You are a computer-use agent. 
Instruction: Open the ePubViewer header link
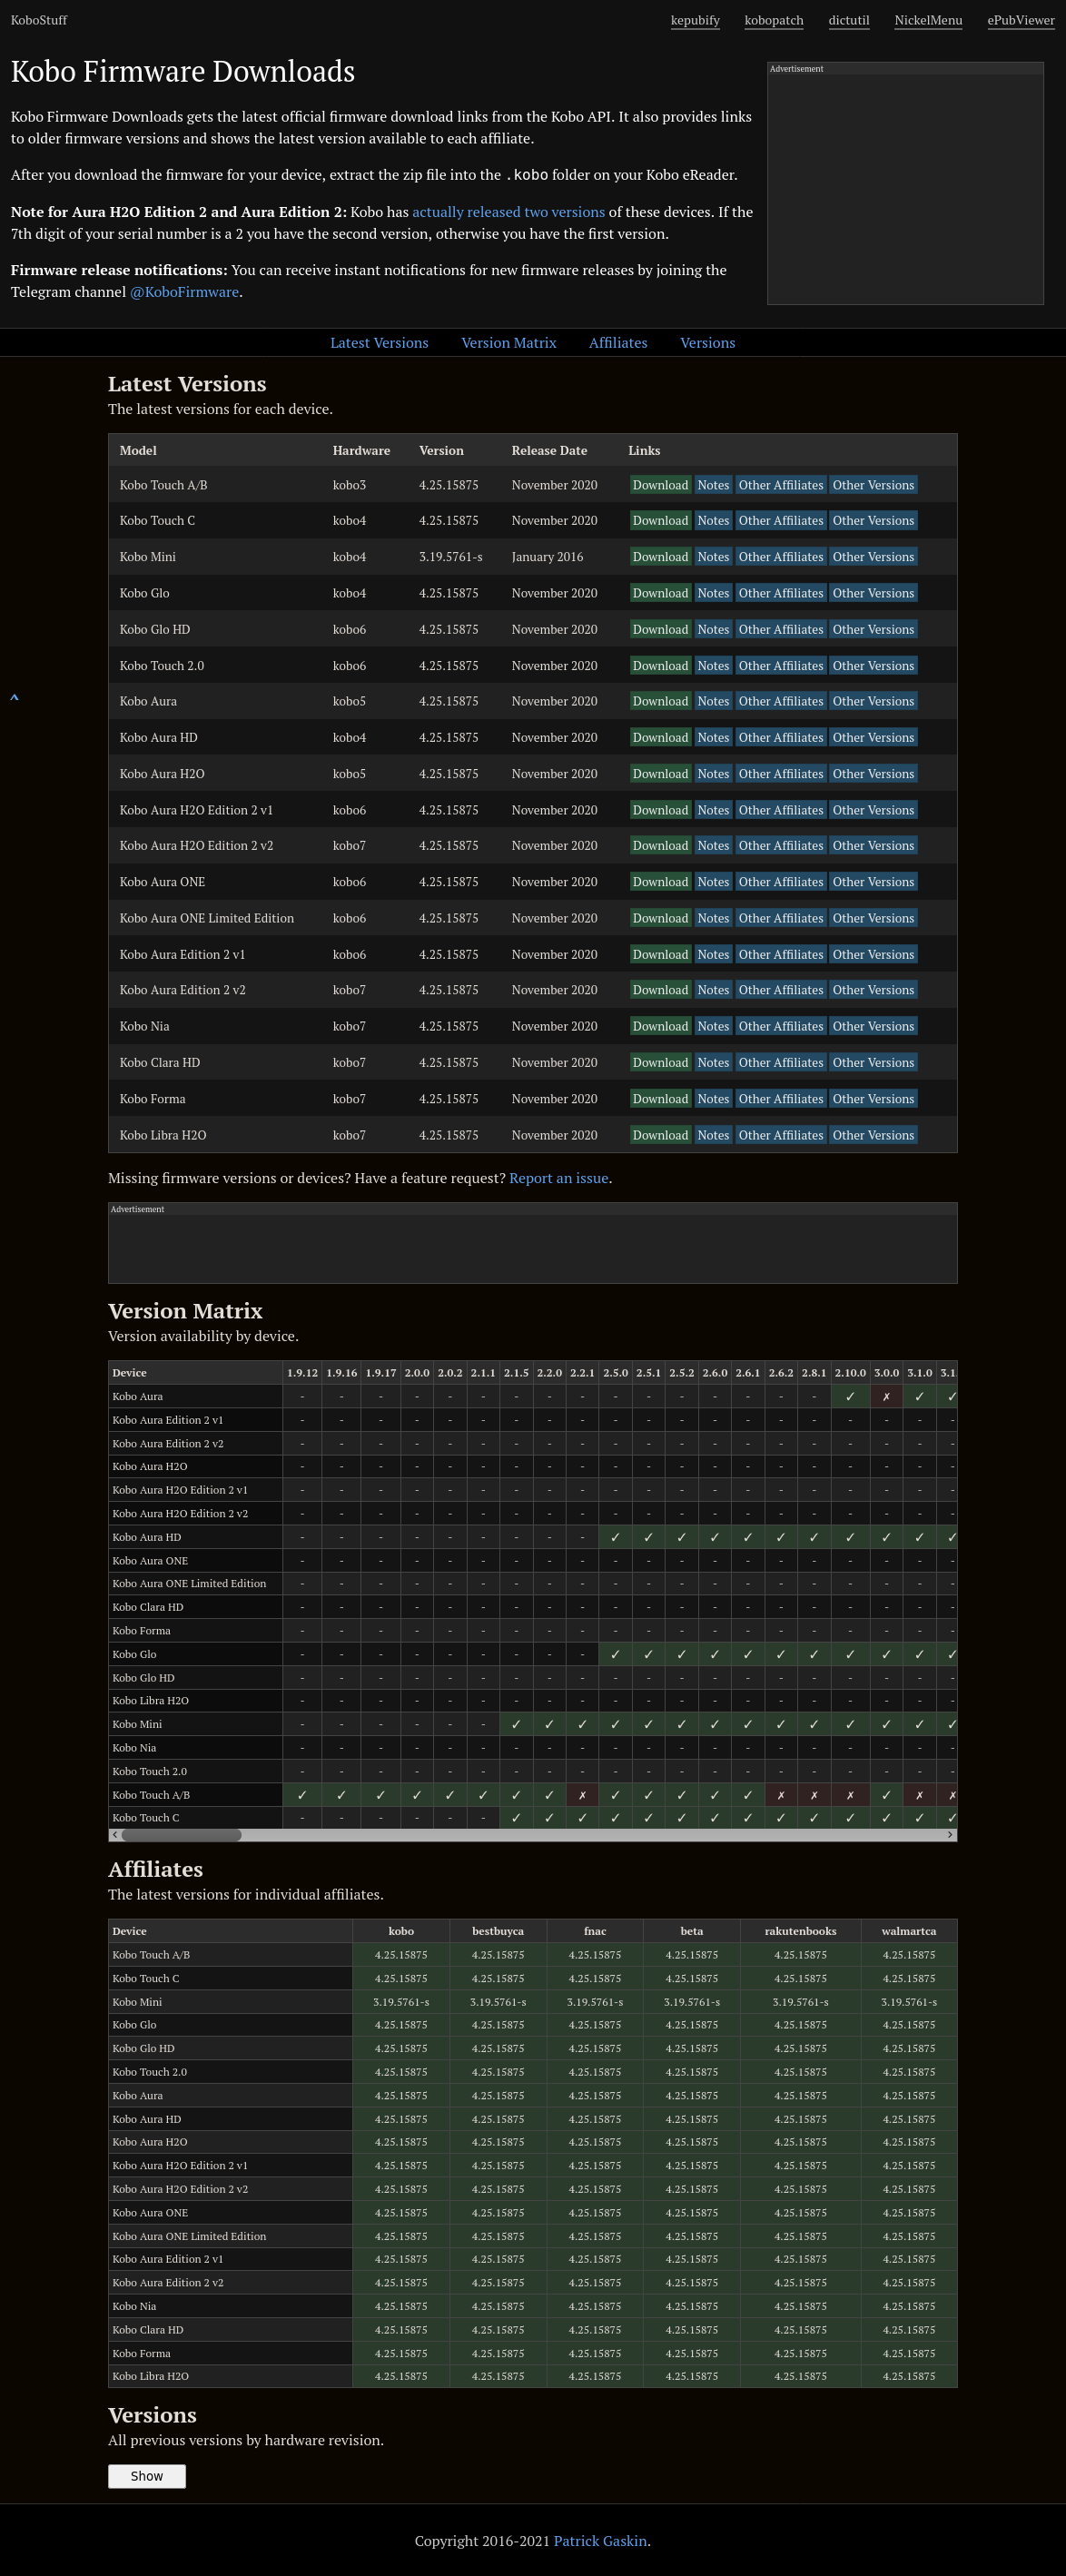coord(1021,20)
